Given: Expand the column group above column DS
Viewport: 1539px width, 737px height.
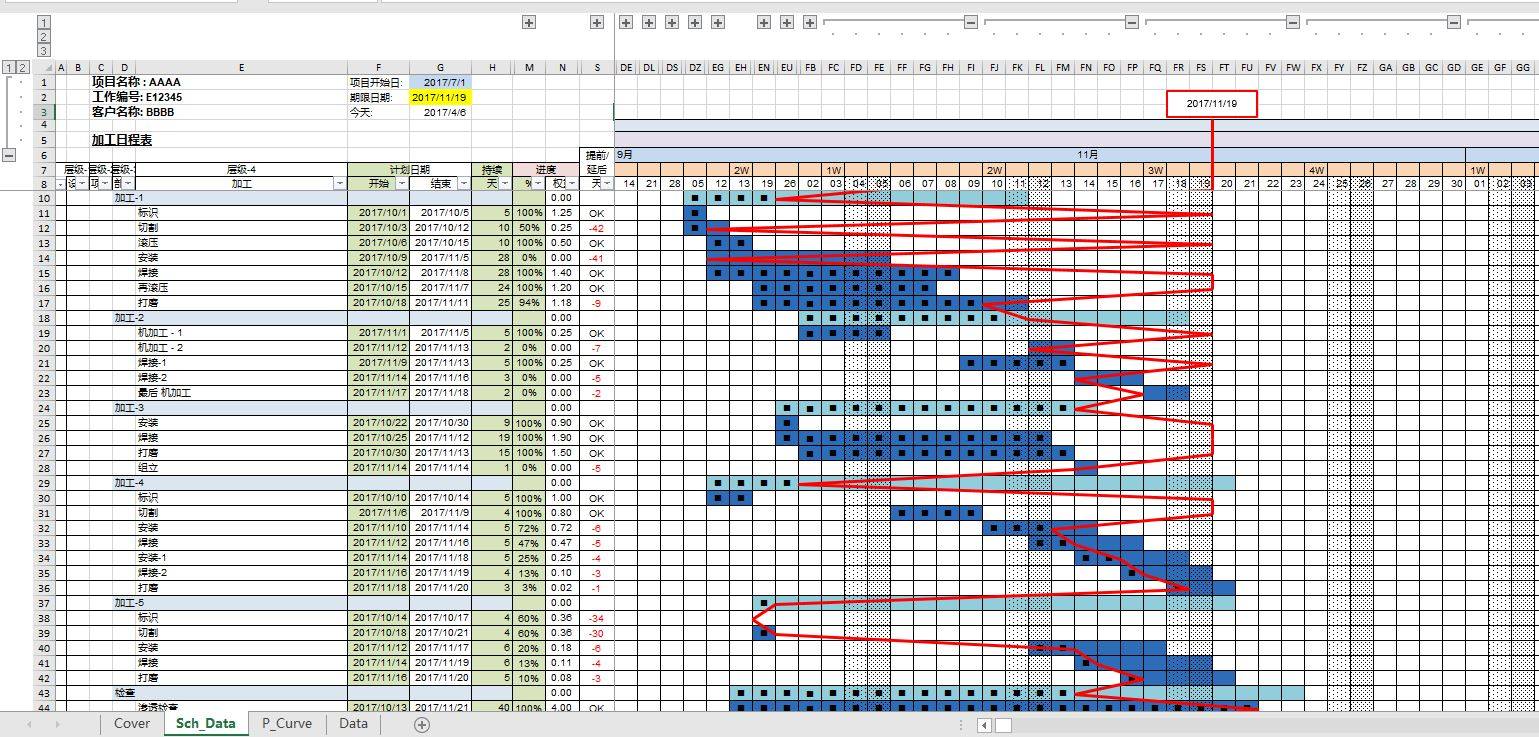Looking at the screenshot, I should point(672,22).
